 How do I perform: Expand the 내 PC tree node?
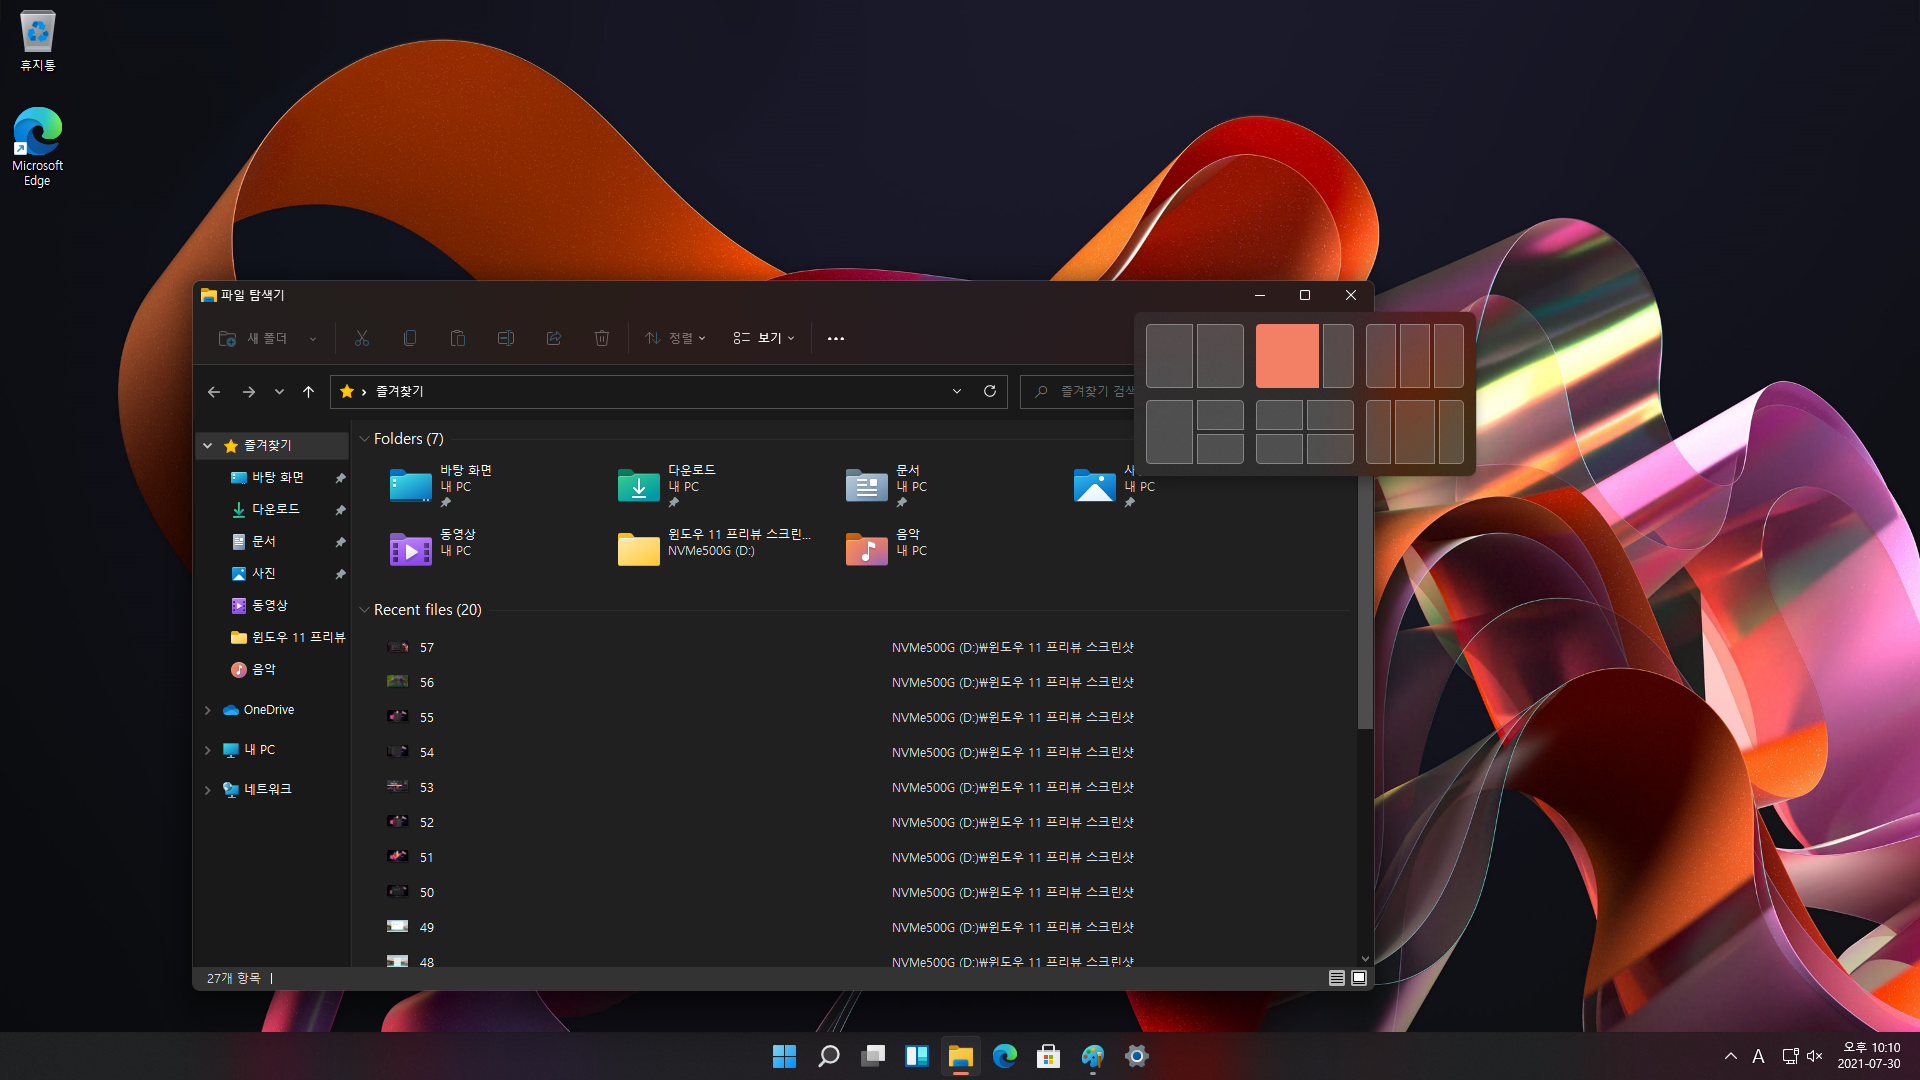[x=208, y=750]
